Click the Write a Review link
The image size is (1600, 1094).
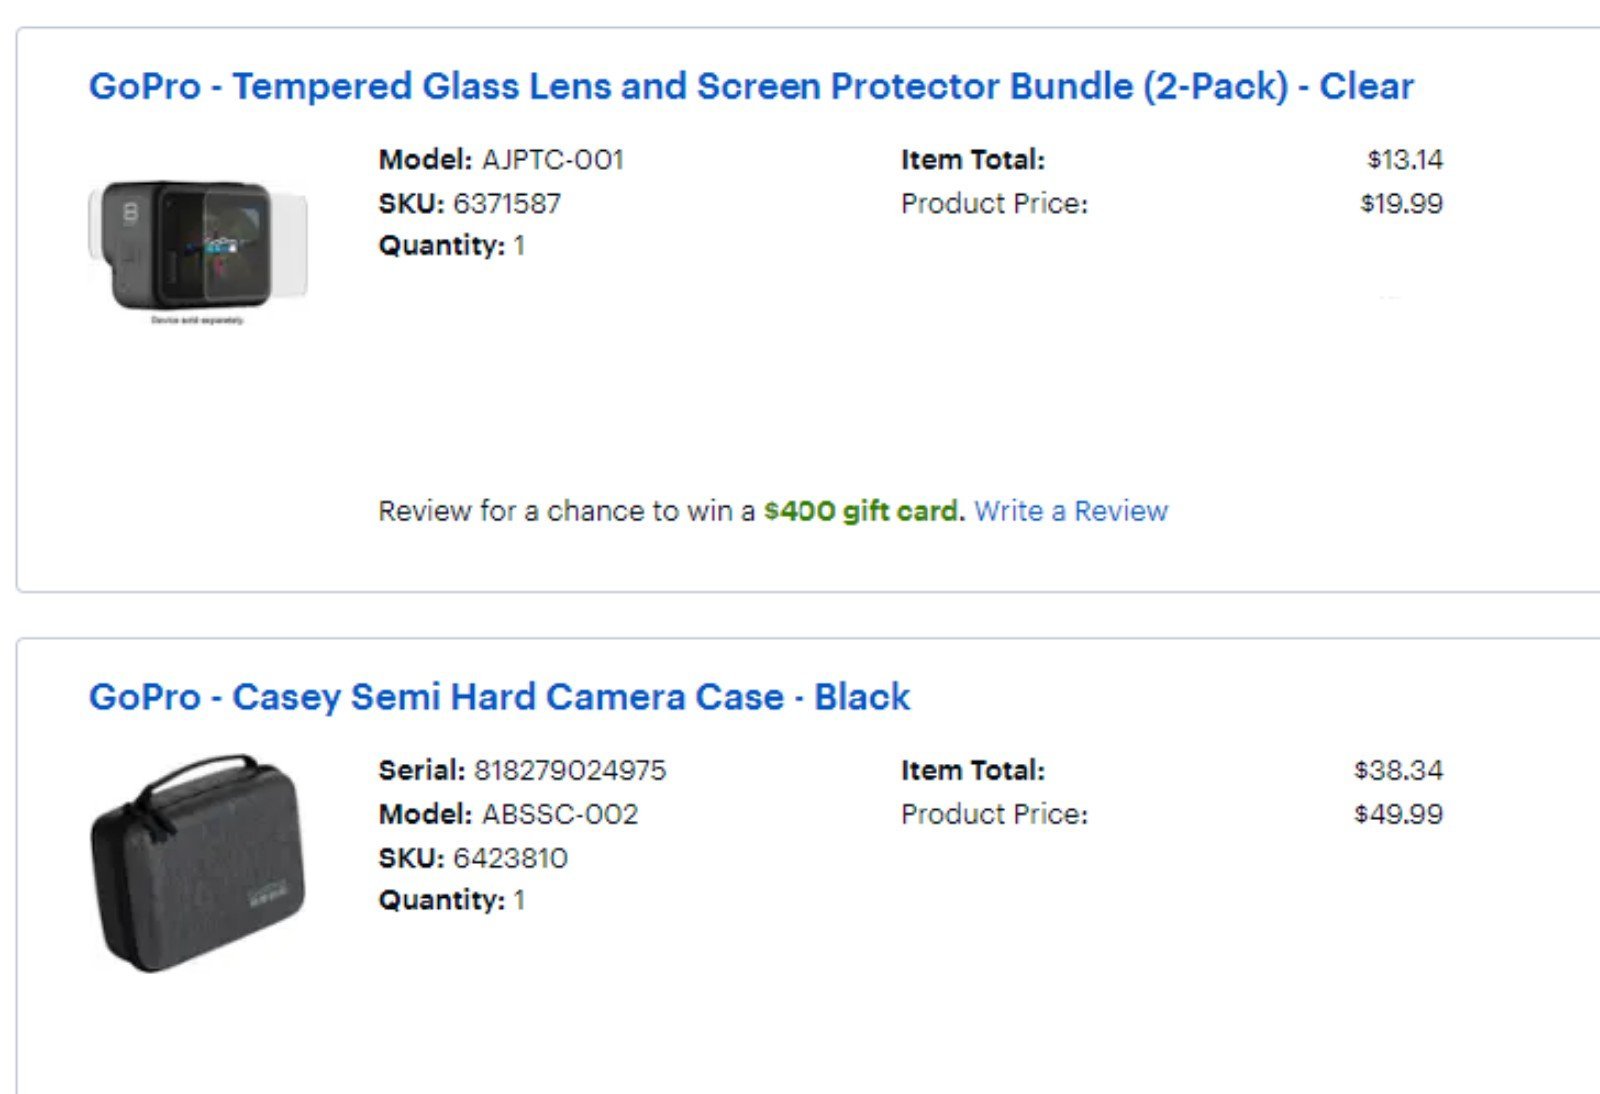click(x=1071, y=511)
